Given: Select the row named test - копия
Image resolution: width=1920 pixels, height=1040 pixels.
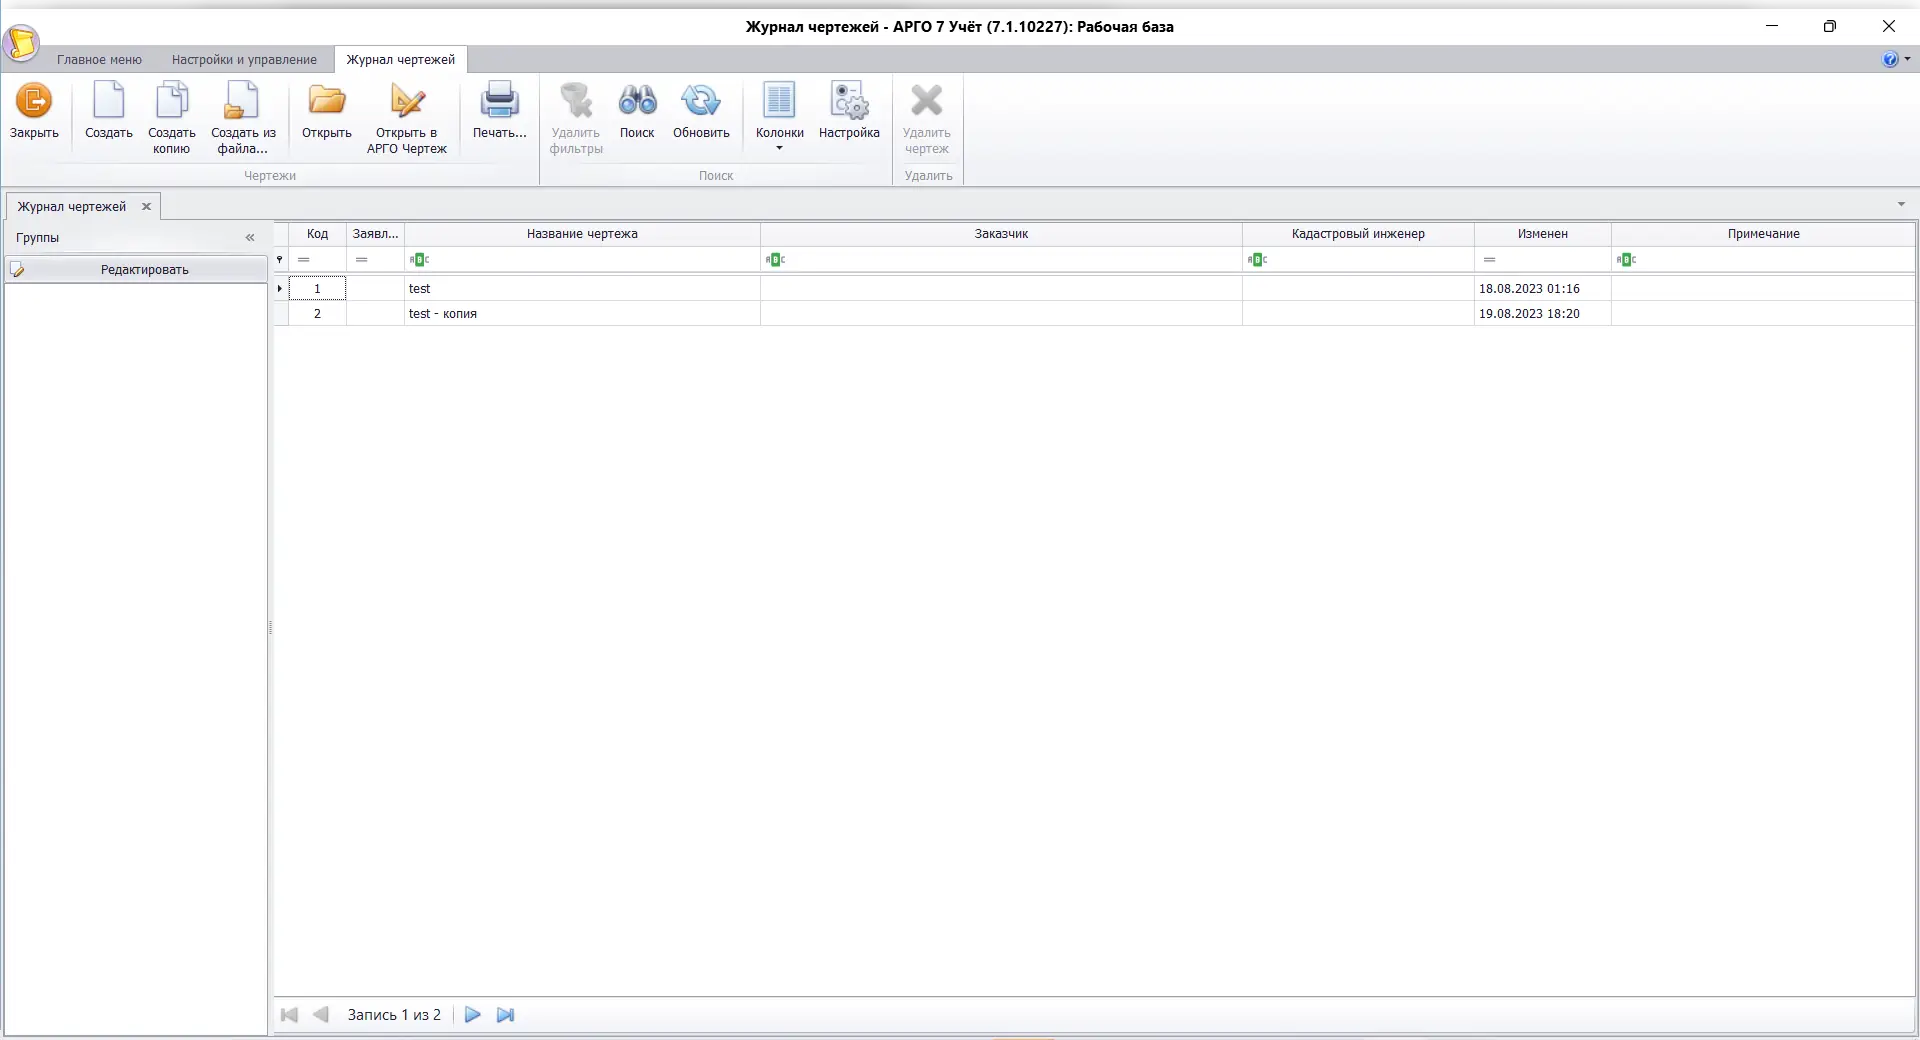Looking at the screenshot, I should pos(1095,314).
